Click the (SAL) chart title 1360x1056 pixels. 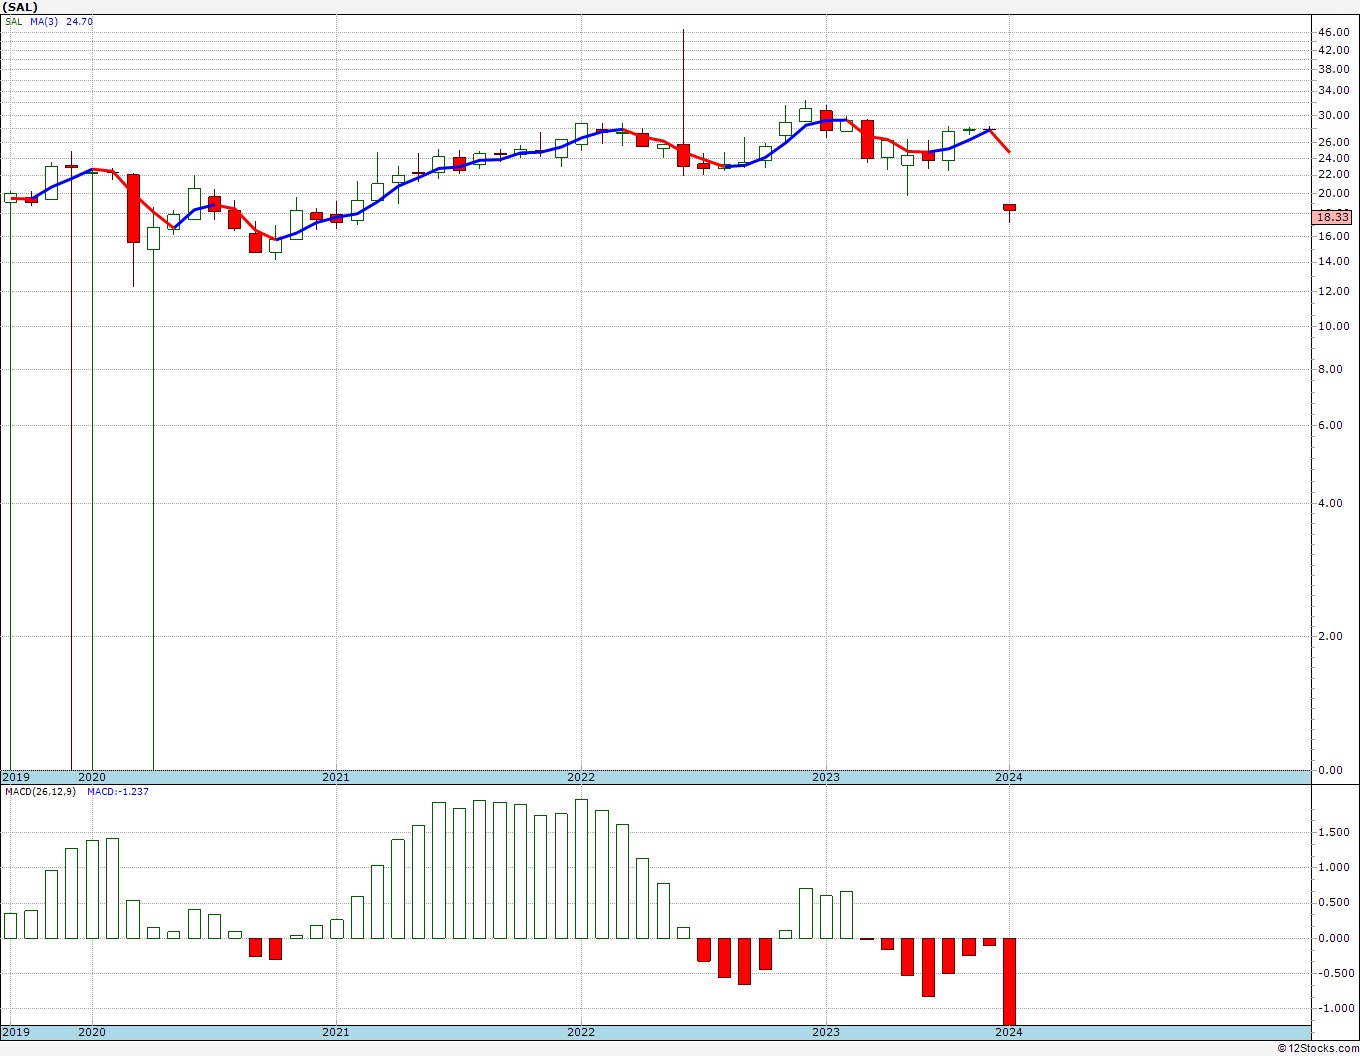point(22,7)
